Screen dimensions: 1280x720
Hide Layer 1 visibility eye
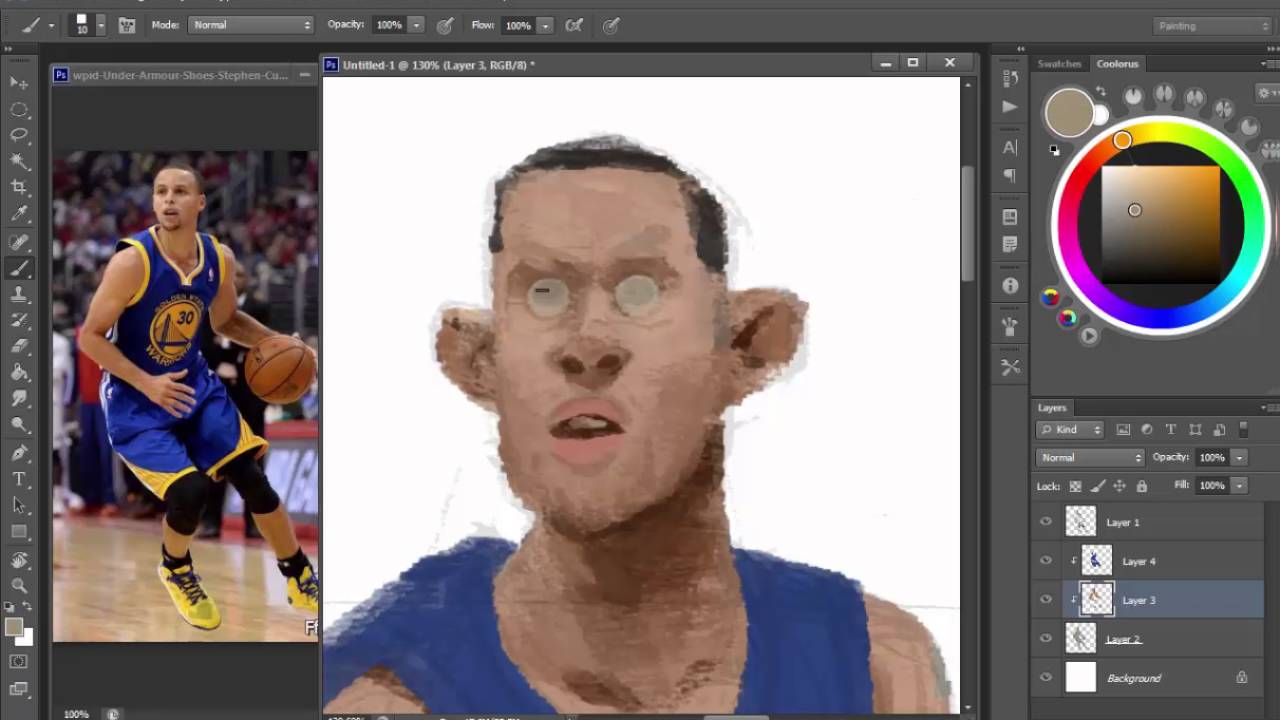(x=1046, y=522)
